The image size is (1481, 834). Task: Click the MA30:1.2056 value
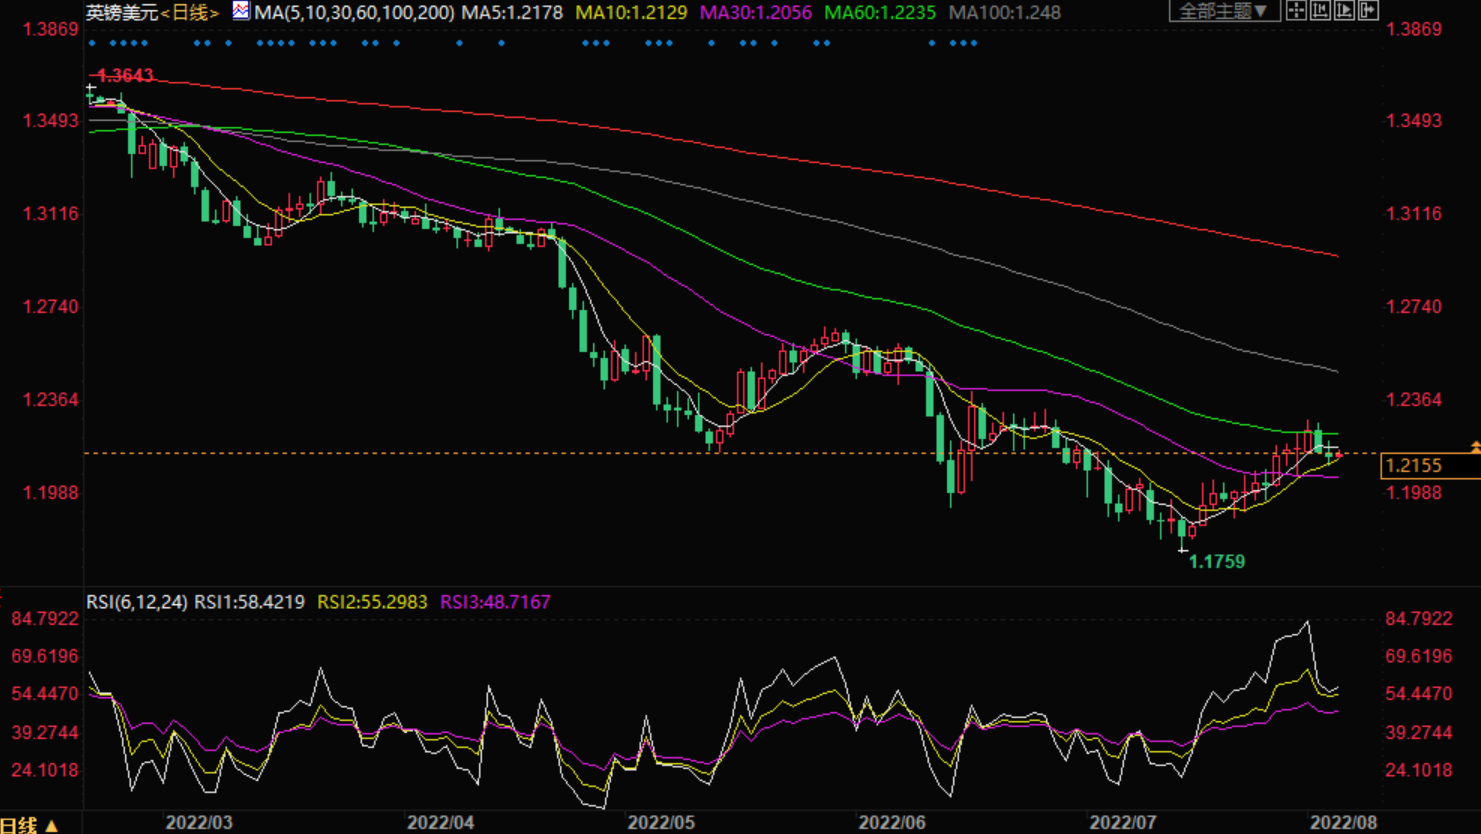tap(755, 13)
